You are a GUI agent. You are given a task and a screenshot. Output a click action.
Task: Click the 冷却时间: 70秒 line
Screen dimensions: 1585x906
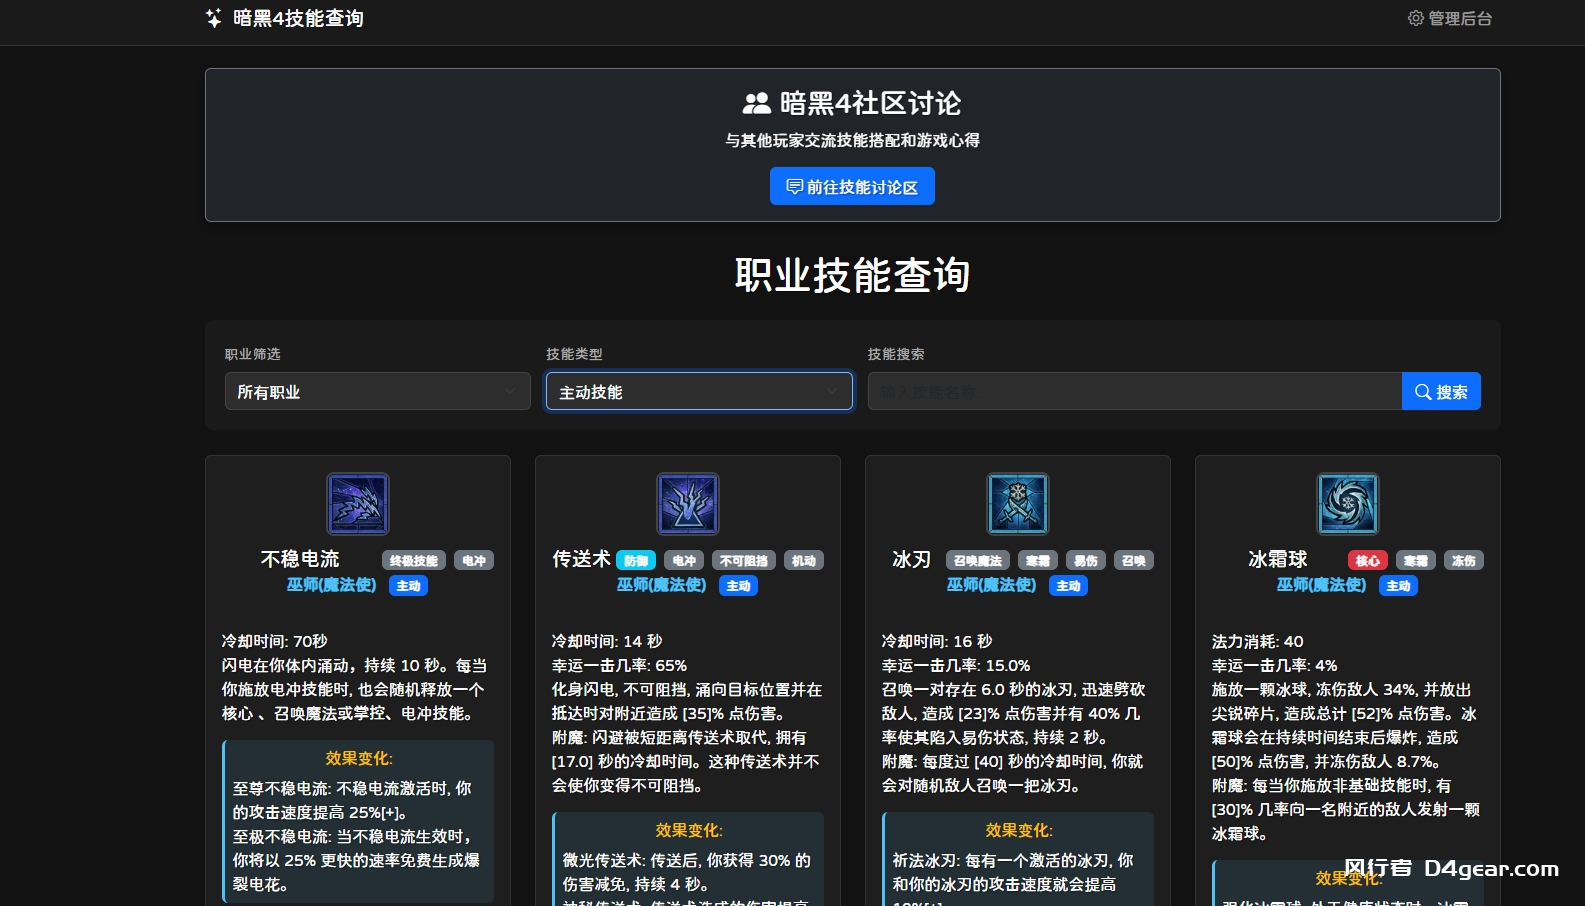[x=275, y=641]
